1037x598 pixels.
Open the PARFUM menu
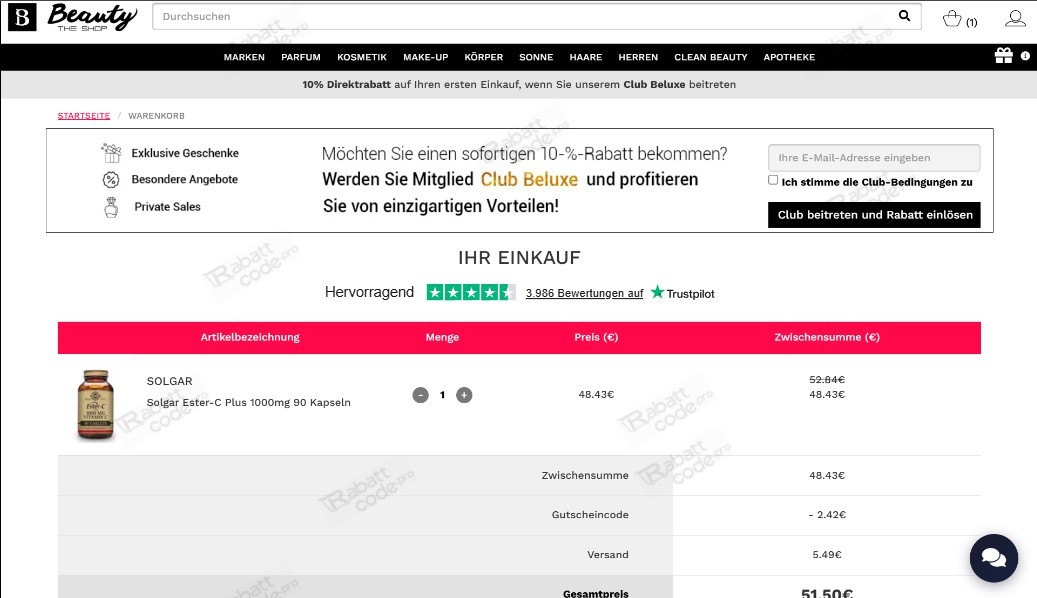tap(301, 57)
